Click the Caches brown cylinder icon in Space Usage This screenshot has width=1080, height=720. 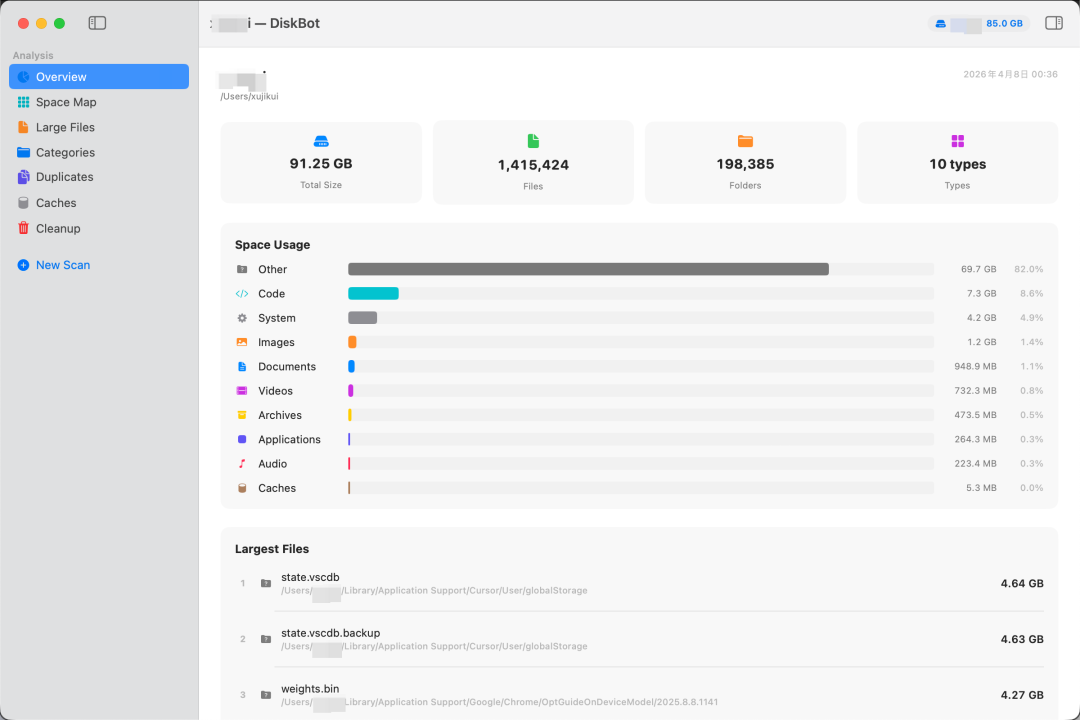tap(242, 488)
